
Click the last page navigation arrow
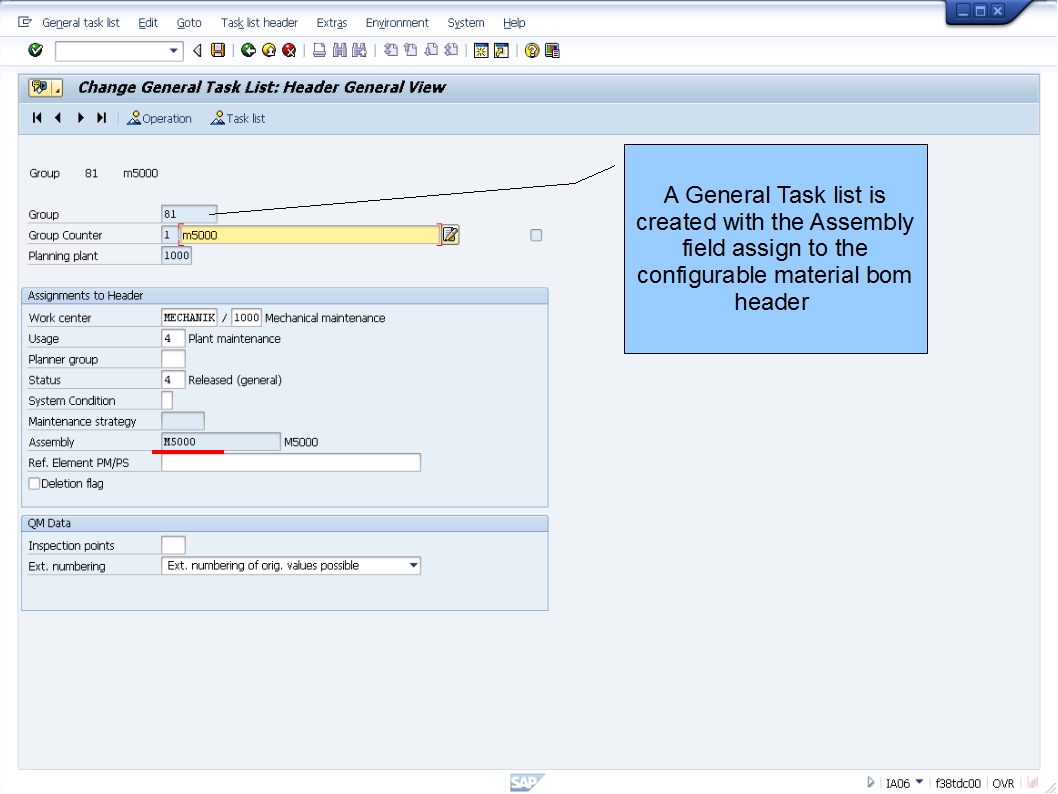pos(100,118)
